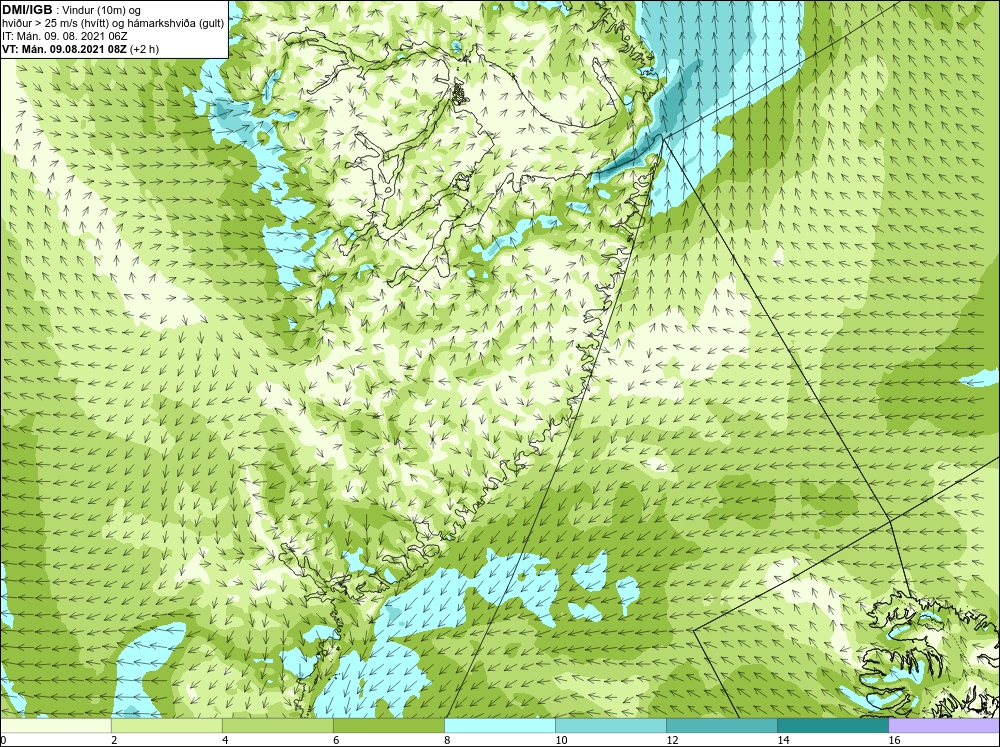Click the legend tick label "16"
This screenshot has height=747, width=1000.
coord(893,740)
